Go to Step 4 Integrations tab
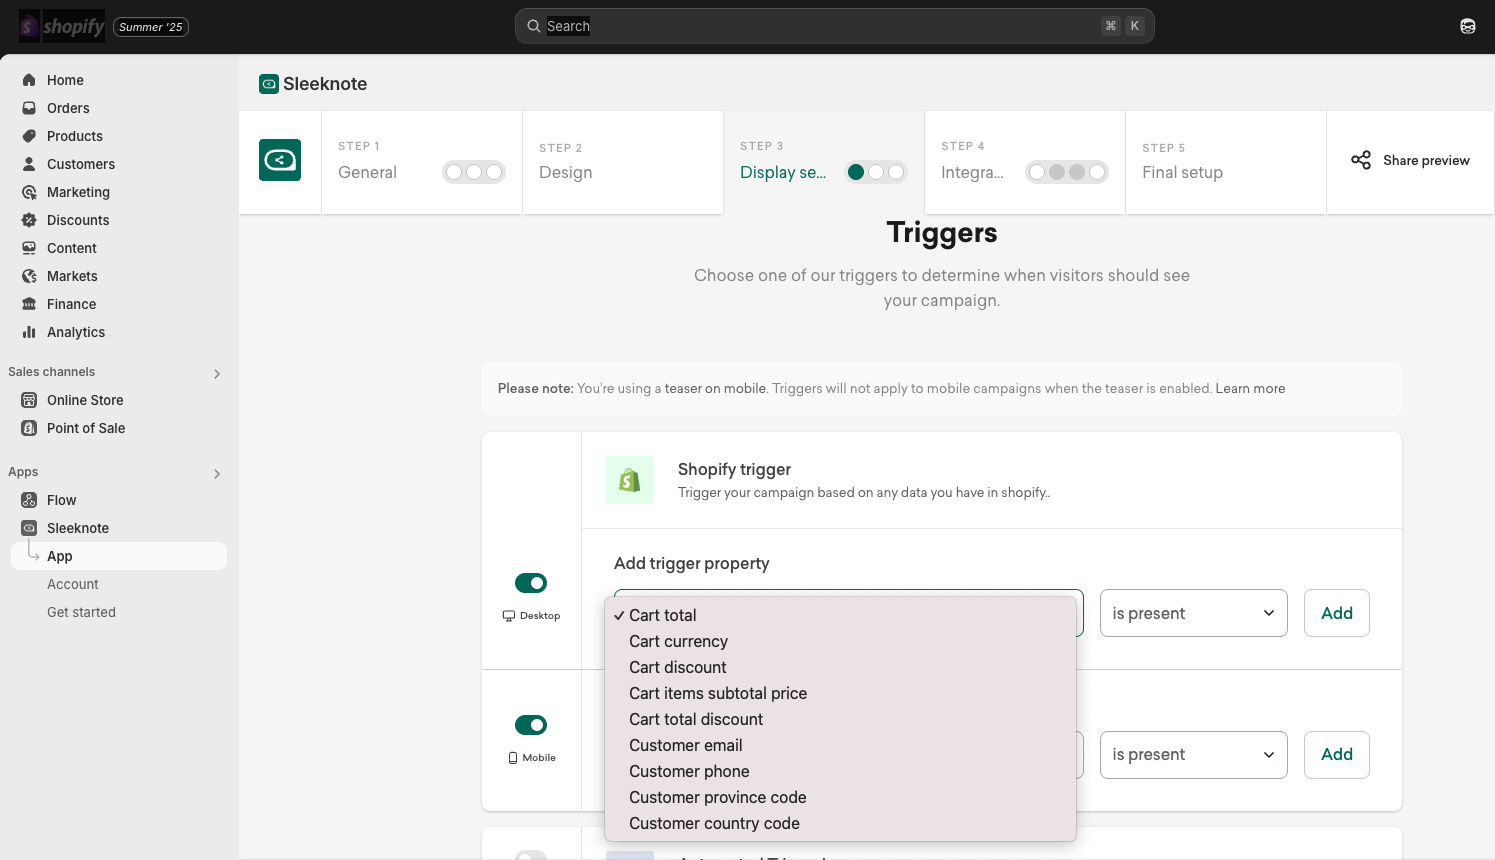 pos(1025,162)
